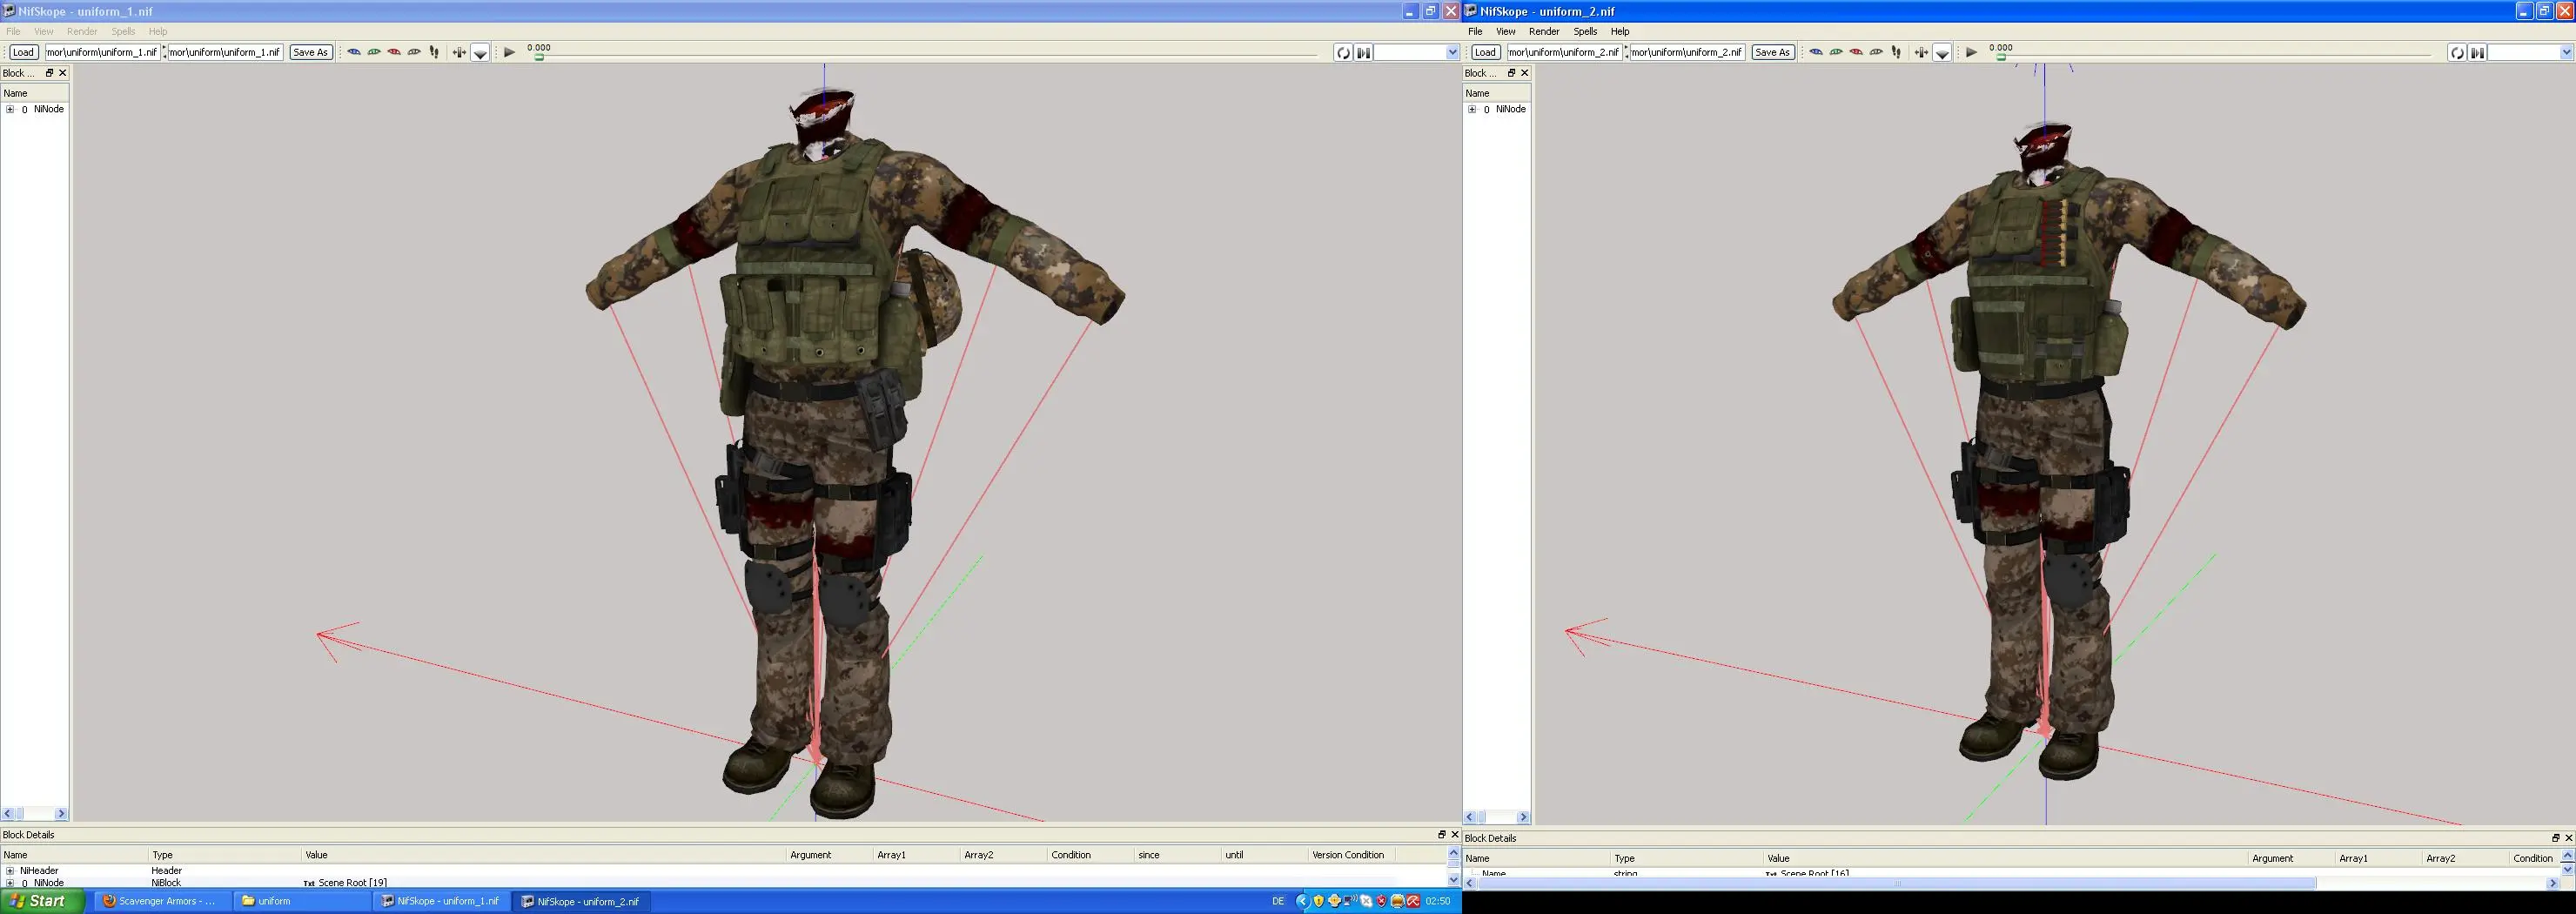
Task: Switch to NifSkope uniform_1.nif taskbar button
Action: 440,901
